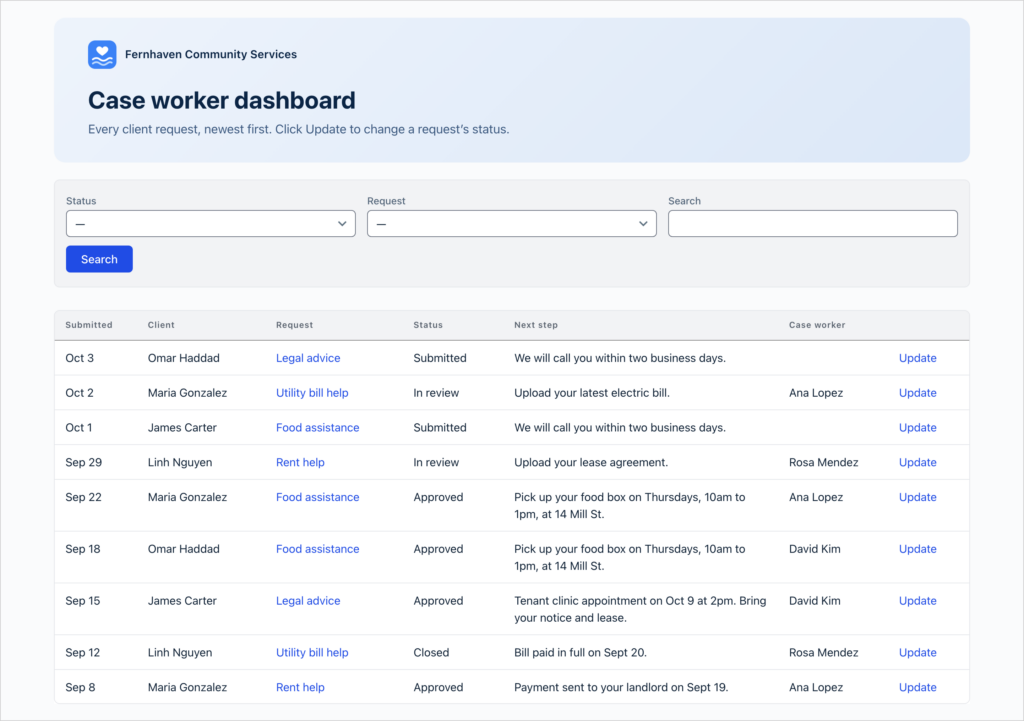Click the Case worker column header
The height and width of the screenshot is (721, 1024).
816,325
